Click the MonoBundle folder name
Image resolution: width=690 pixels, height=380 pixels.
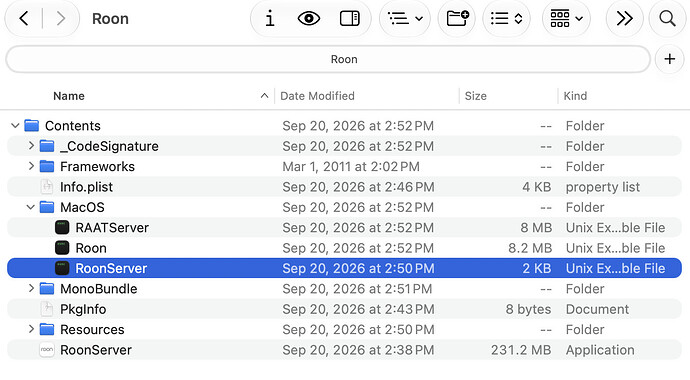(x=99, y=289)
